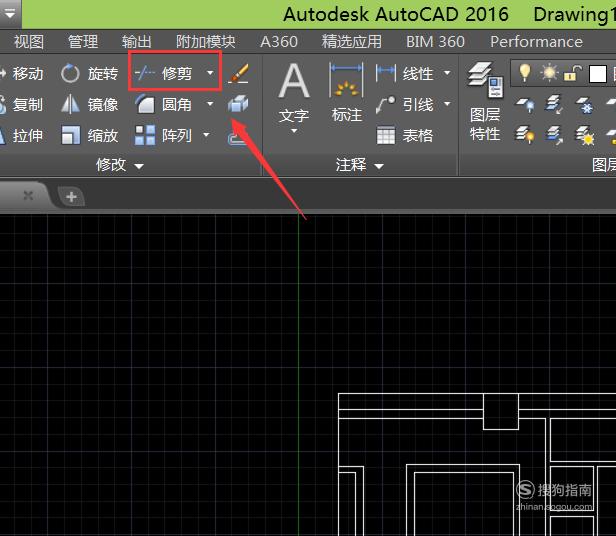Activate the 镜像 (Mirror) tool
This screenshot has width=616, height=536.
pyautogui.click(x=90, y=105)
